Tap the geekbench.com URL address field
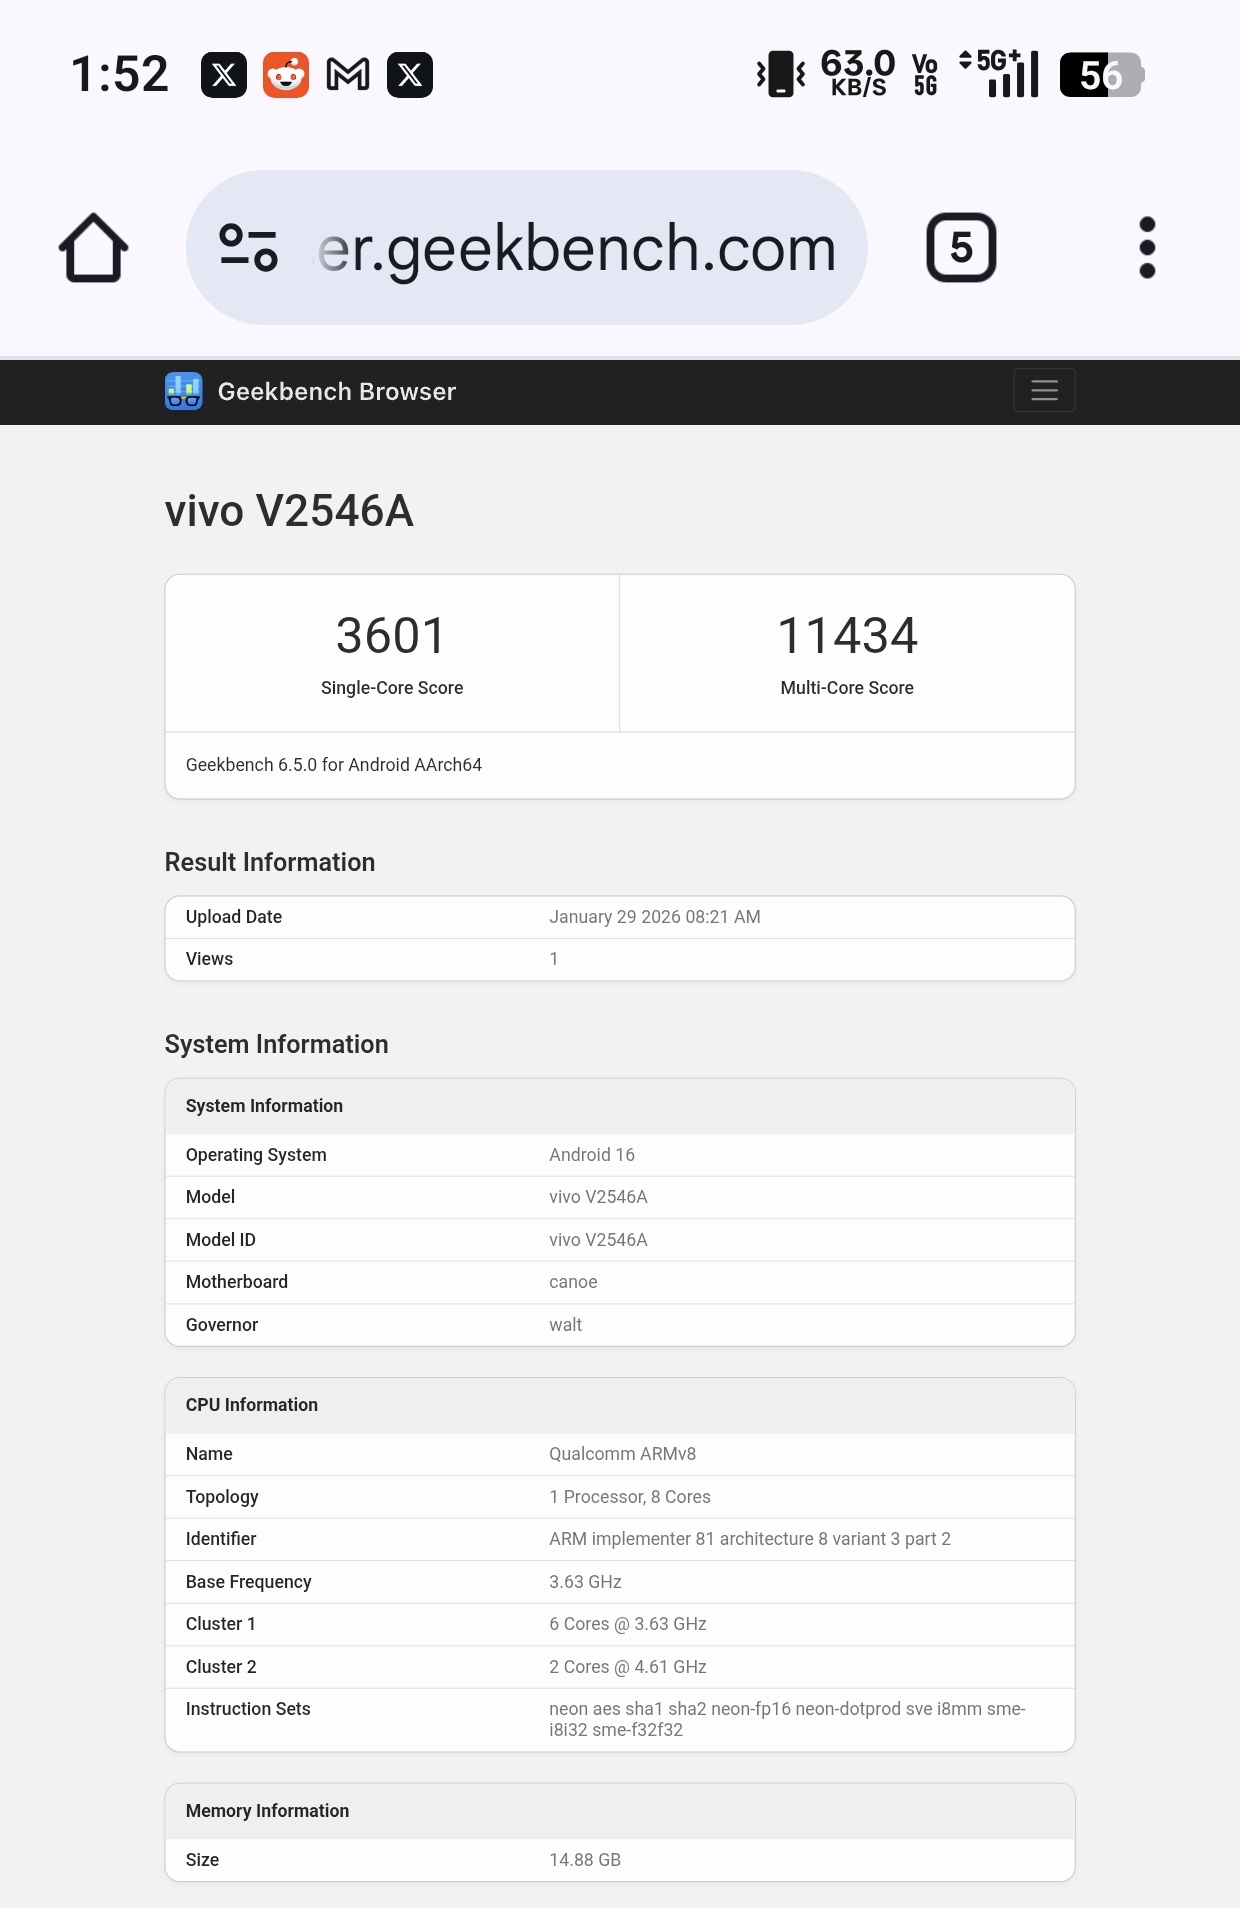1240x1908 pixels. 576,248
